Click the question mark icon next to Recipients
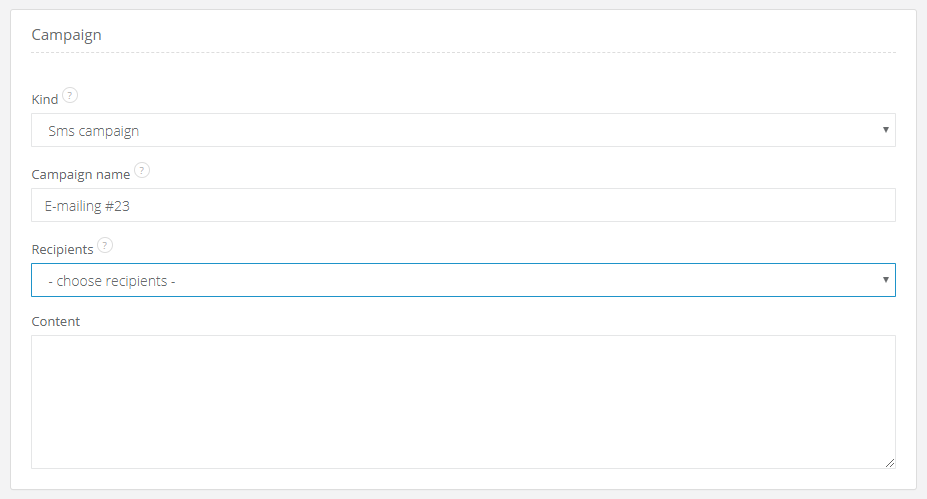The width and height of the screenshot is (927, 499). click(106, 245)
